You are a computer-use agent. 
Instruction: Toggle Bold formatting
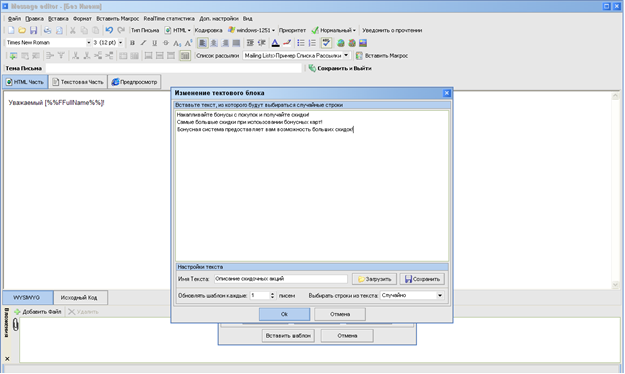click(x=132, y=43)
